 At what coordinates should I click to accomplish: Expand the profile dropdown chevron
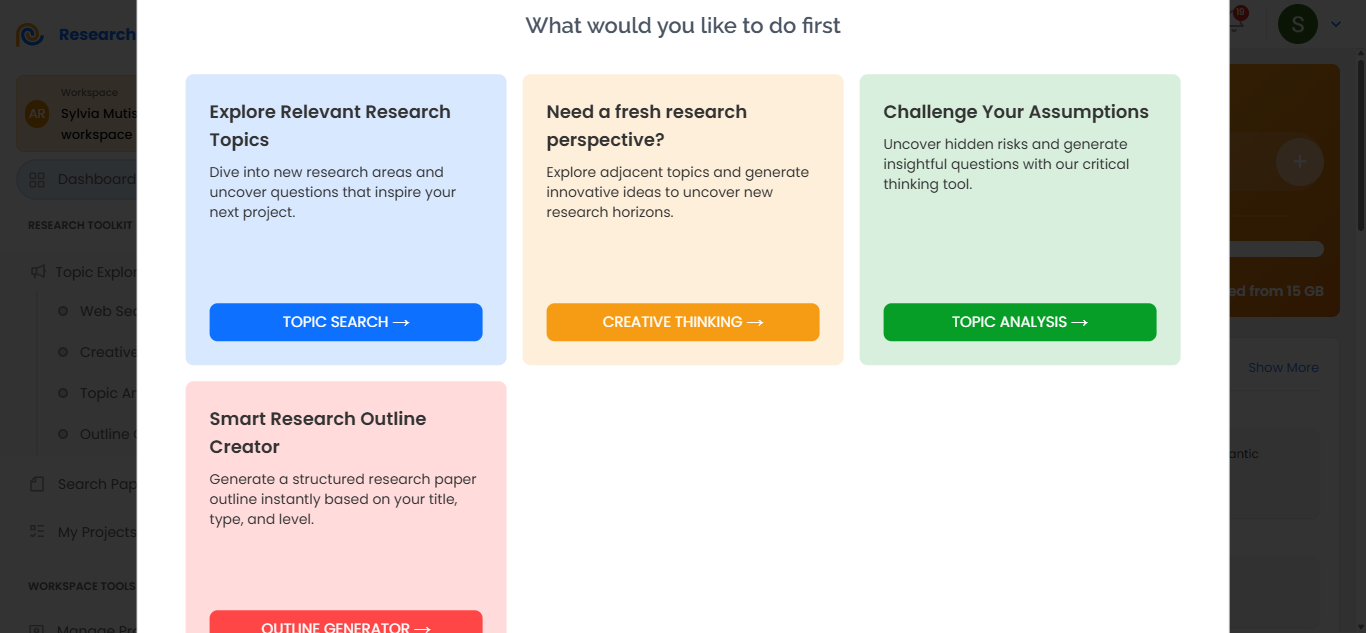(x=1336, y=24)
